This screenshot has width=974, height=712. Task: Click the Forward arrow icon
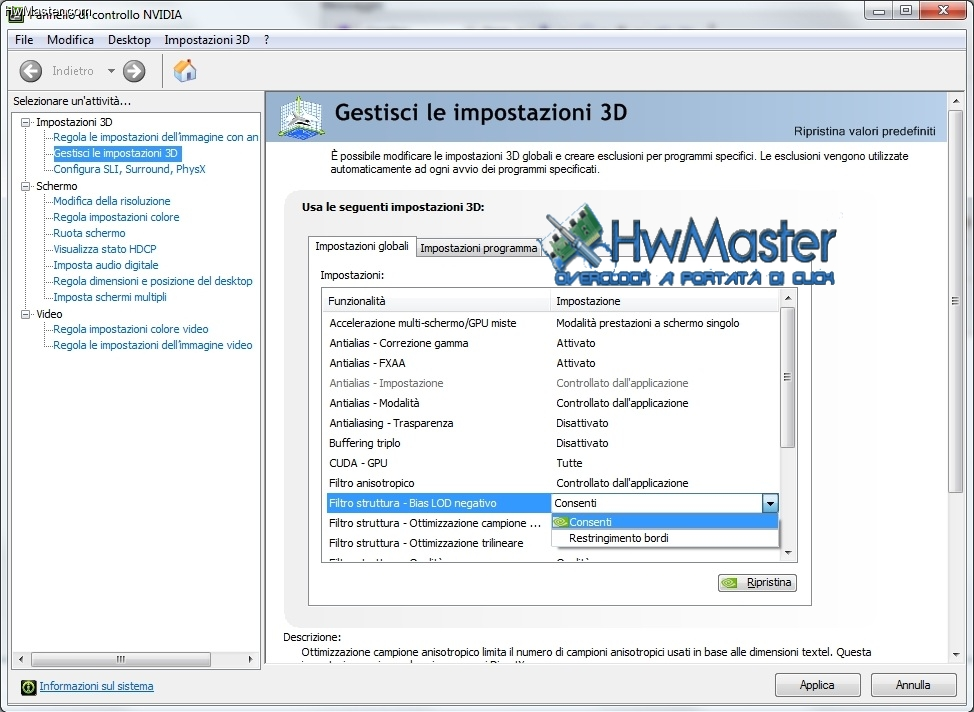(134, 71)
